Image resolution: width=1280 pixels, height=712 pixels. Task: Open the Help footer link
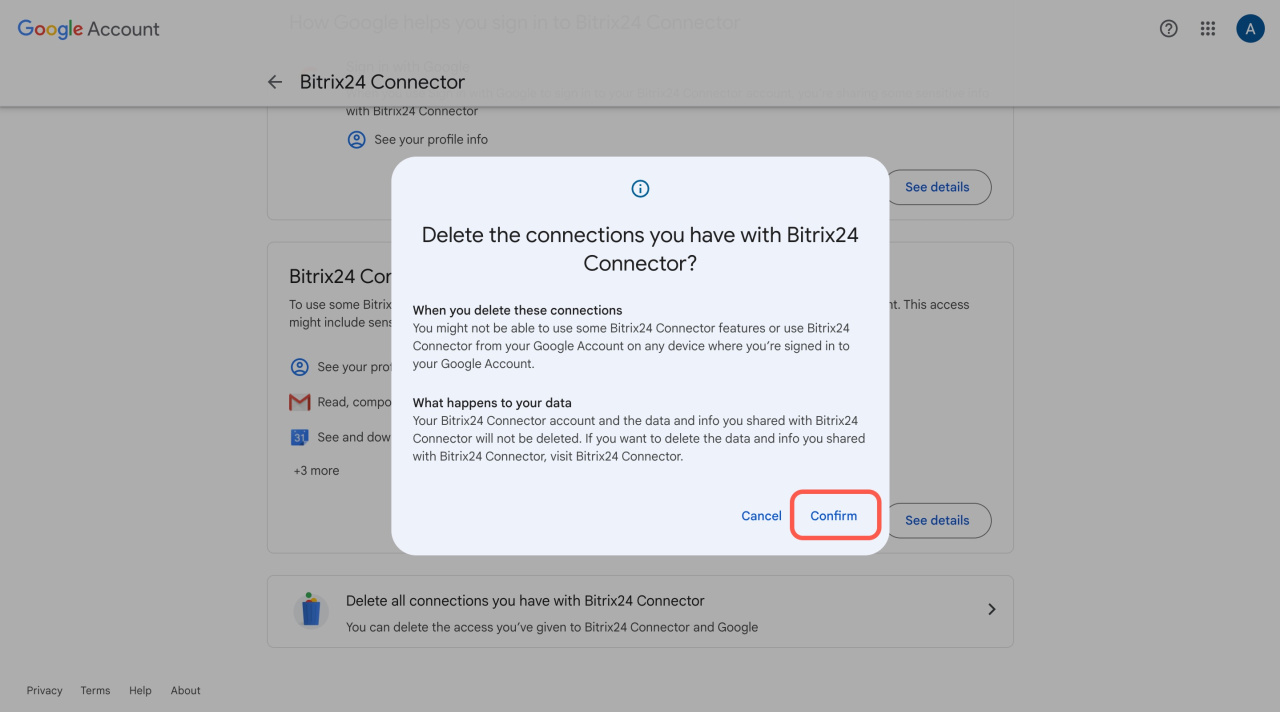point(140,690)
